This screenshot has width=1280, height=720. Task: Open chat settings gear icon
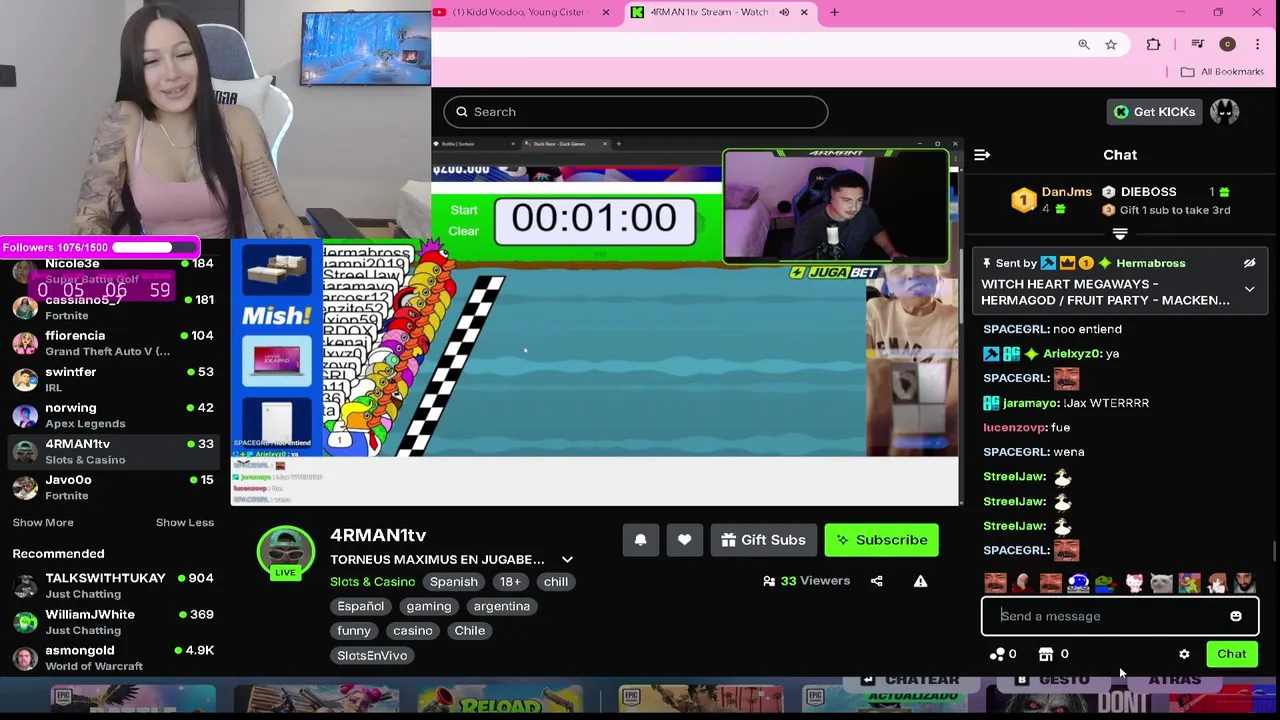(1184, 654)
